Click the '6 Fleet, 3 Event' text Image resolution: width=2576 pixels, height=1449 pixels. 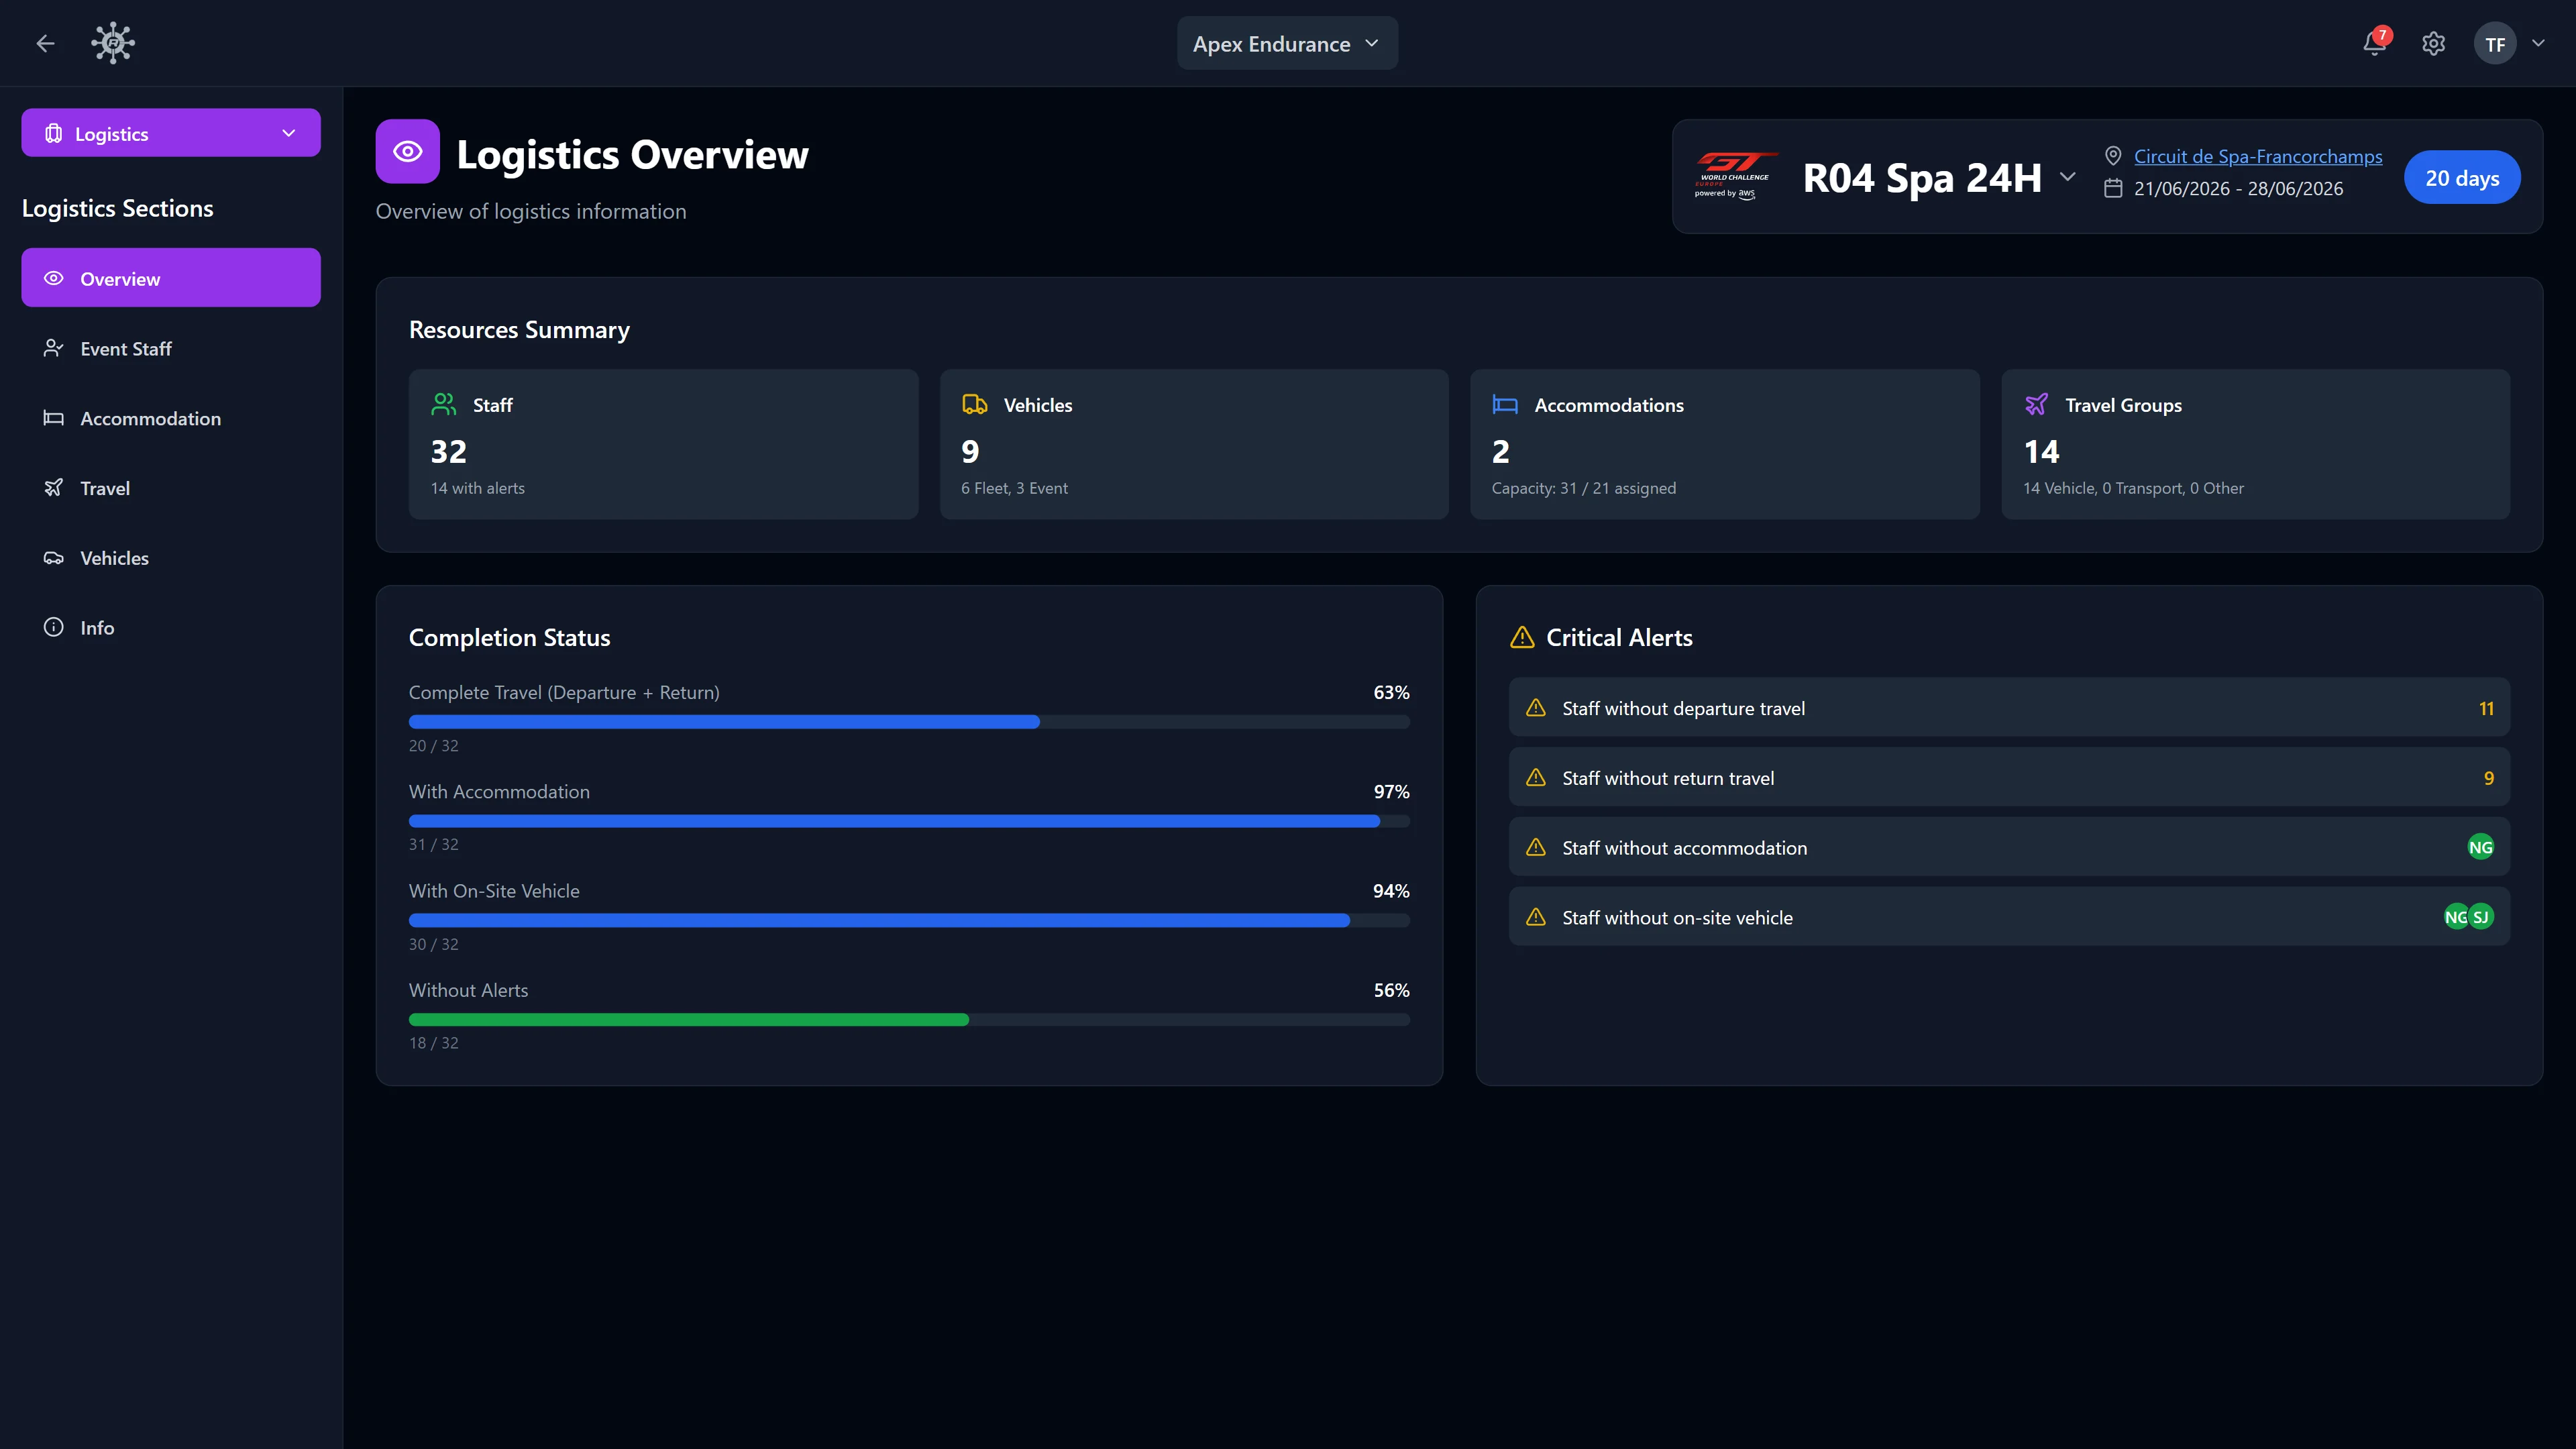tap(1014, 488)
